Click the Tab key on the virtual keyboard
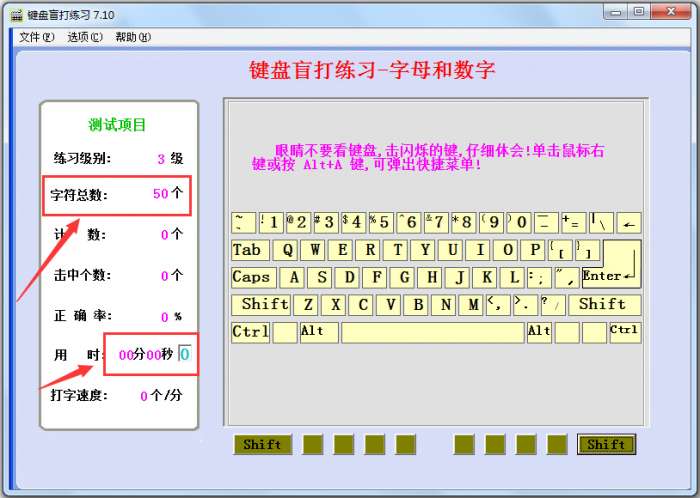This screenshot has width=700, height=498. click(x=250, y=250)
